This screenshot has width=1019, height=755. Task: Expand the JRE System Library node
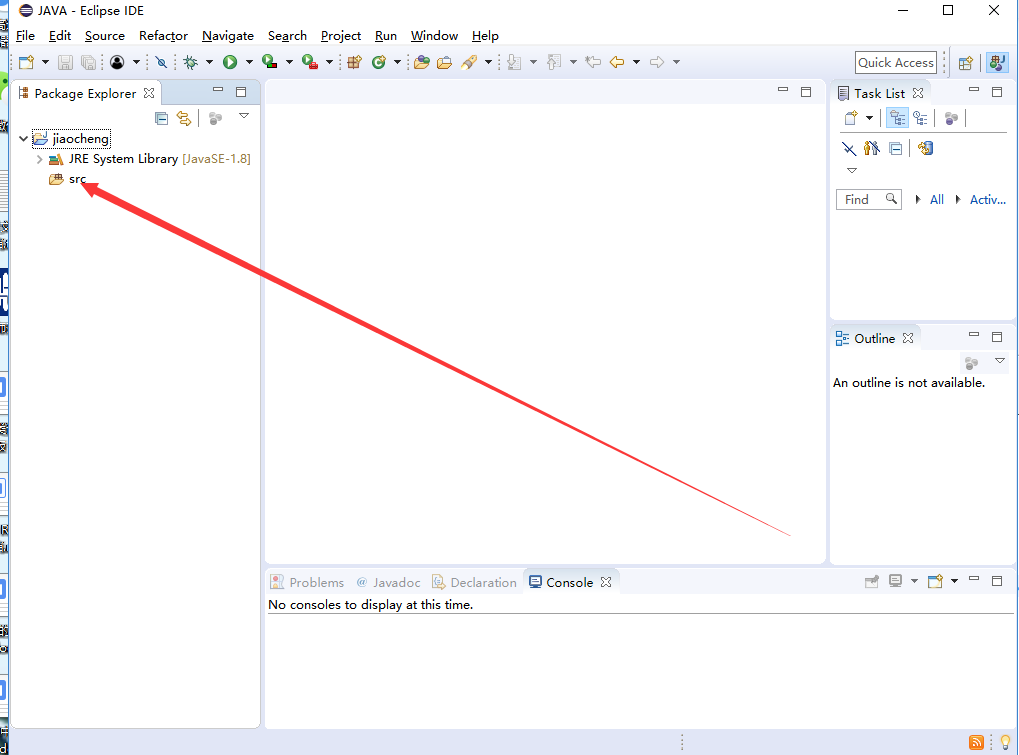pos(40,159)
